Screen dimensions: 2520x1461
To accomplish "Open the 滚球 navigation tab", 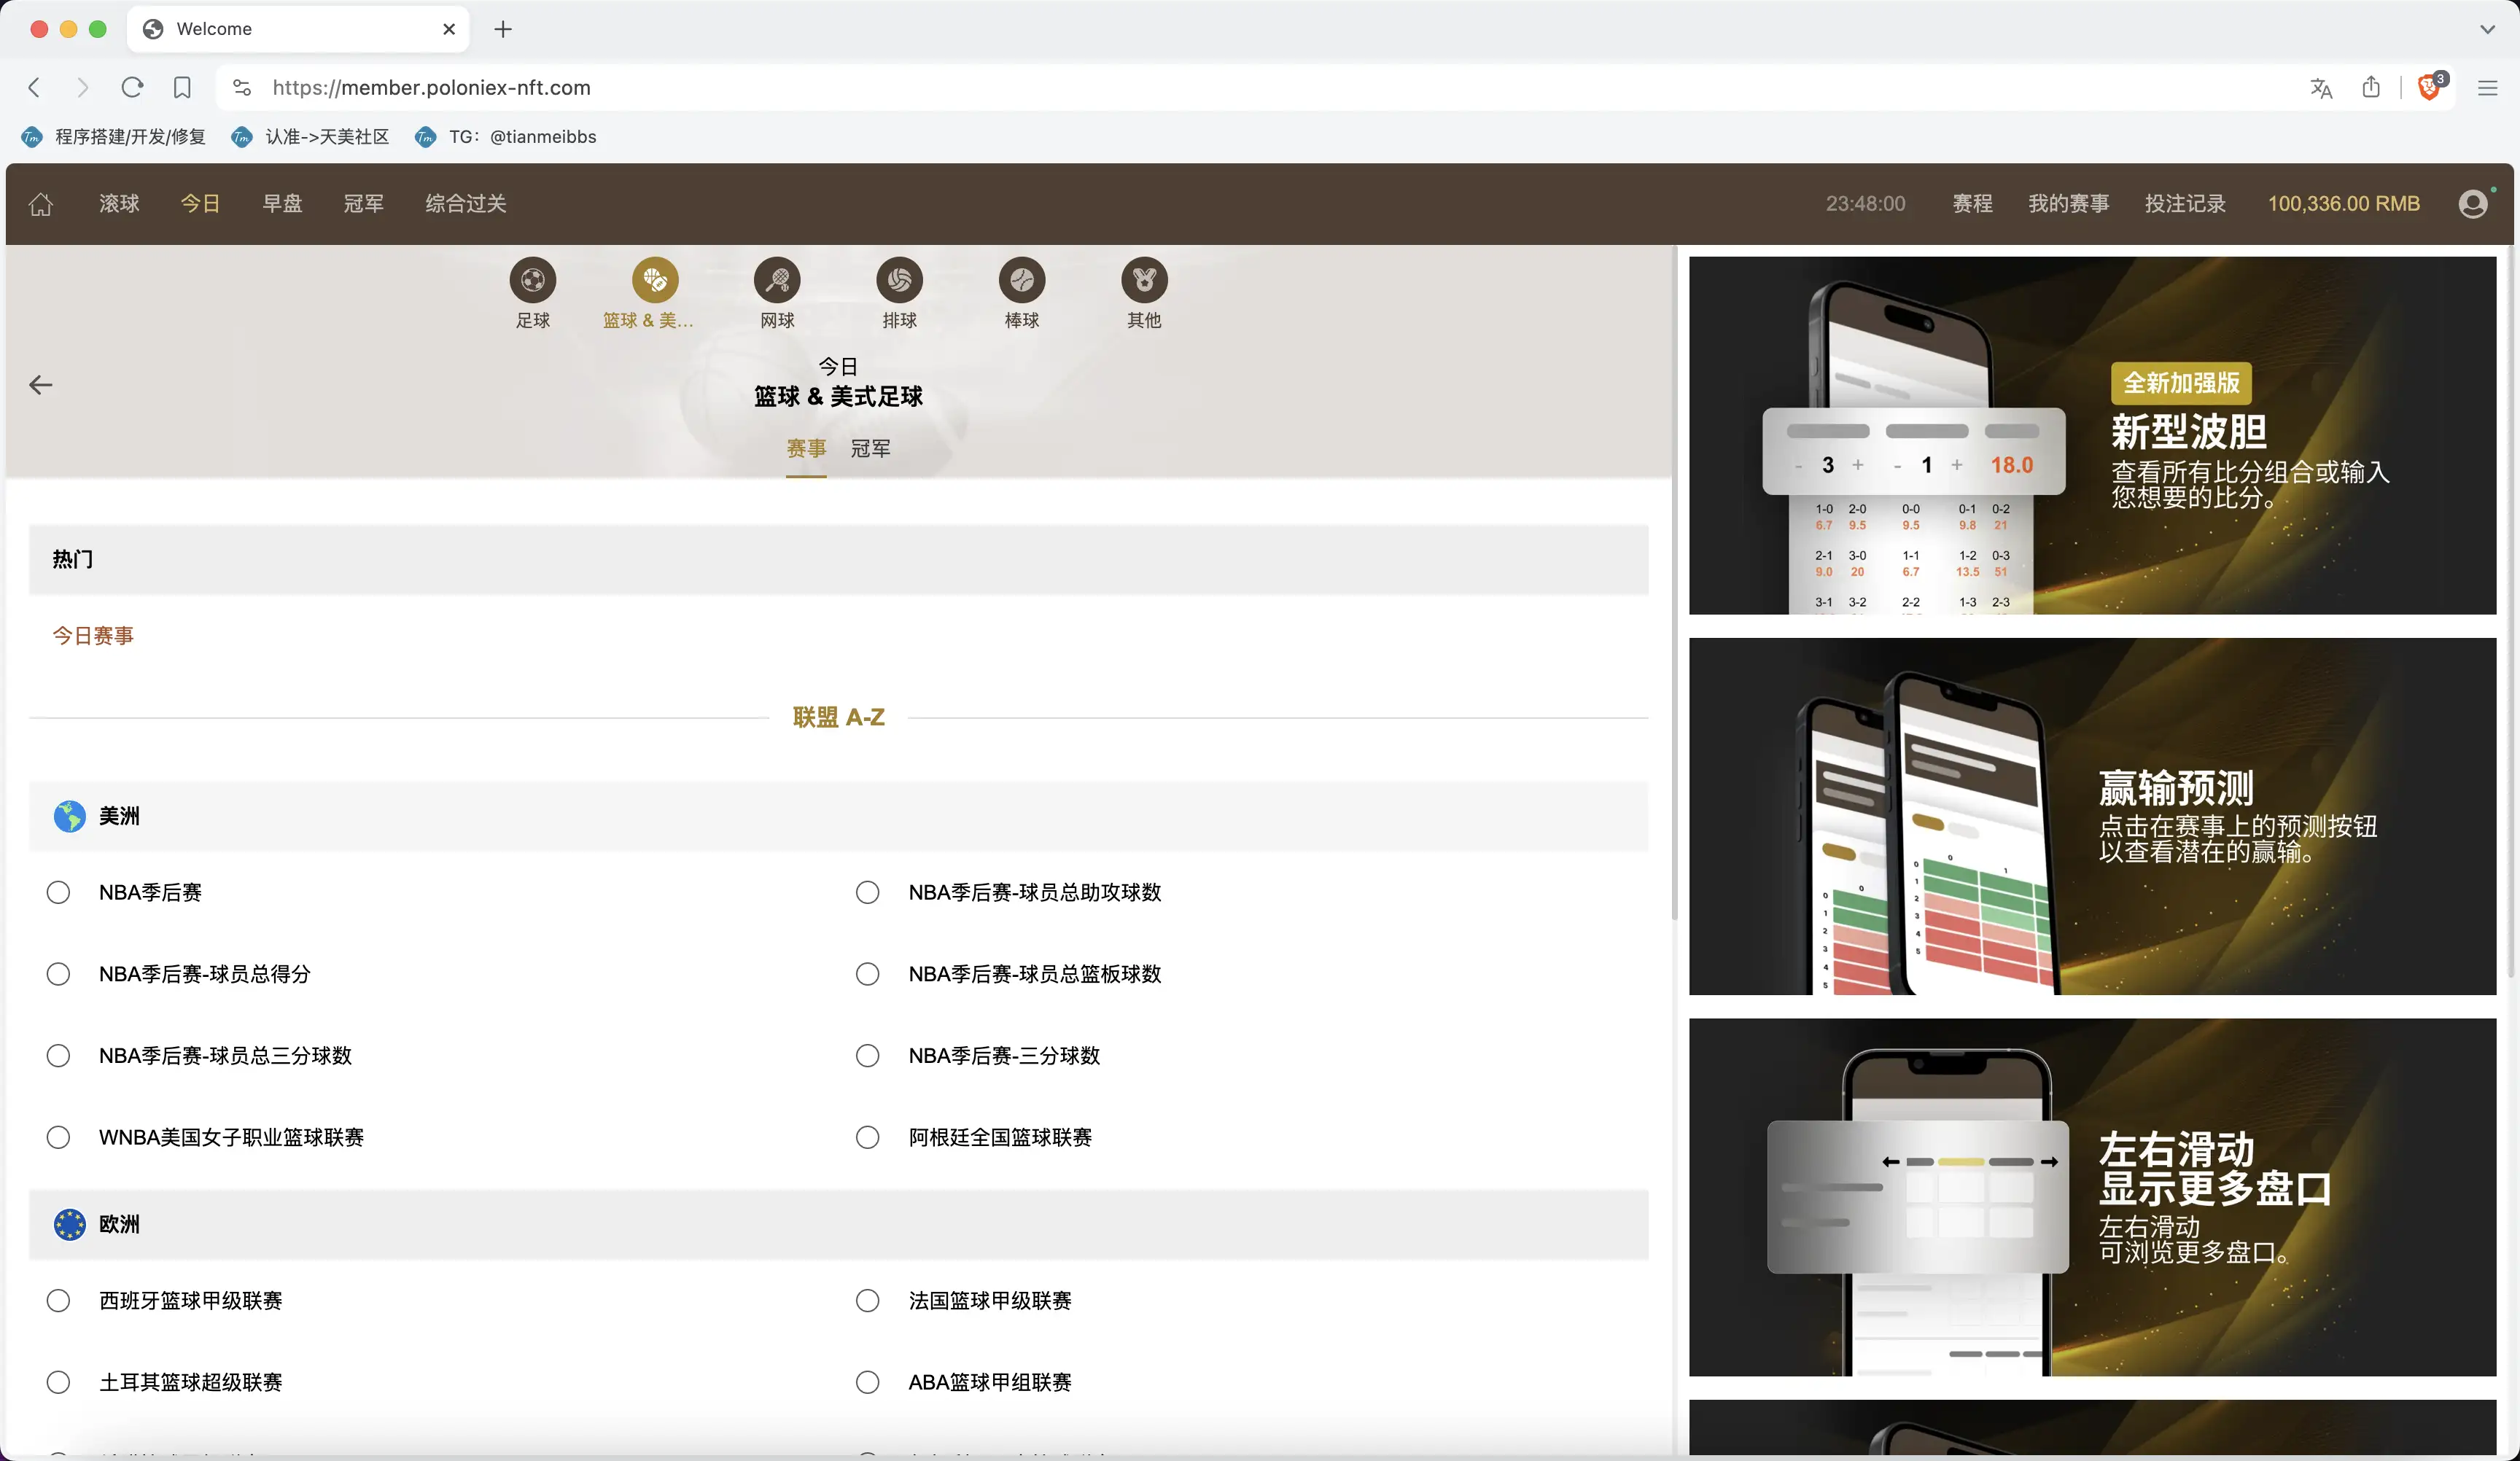I will [x=119, y=204].
